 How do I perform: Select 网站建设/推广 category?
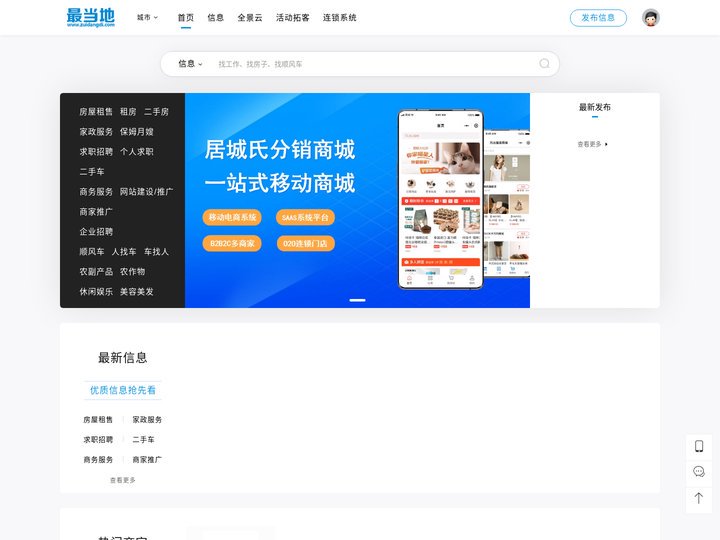[x=146, y=191]
